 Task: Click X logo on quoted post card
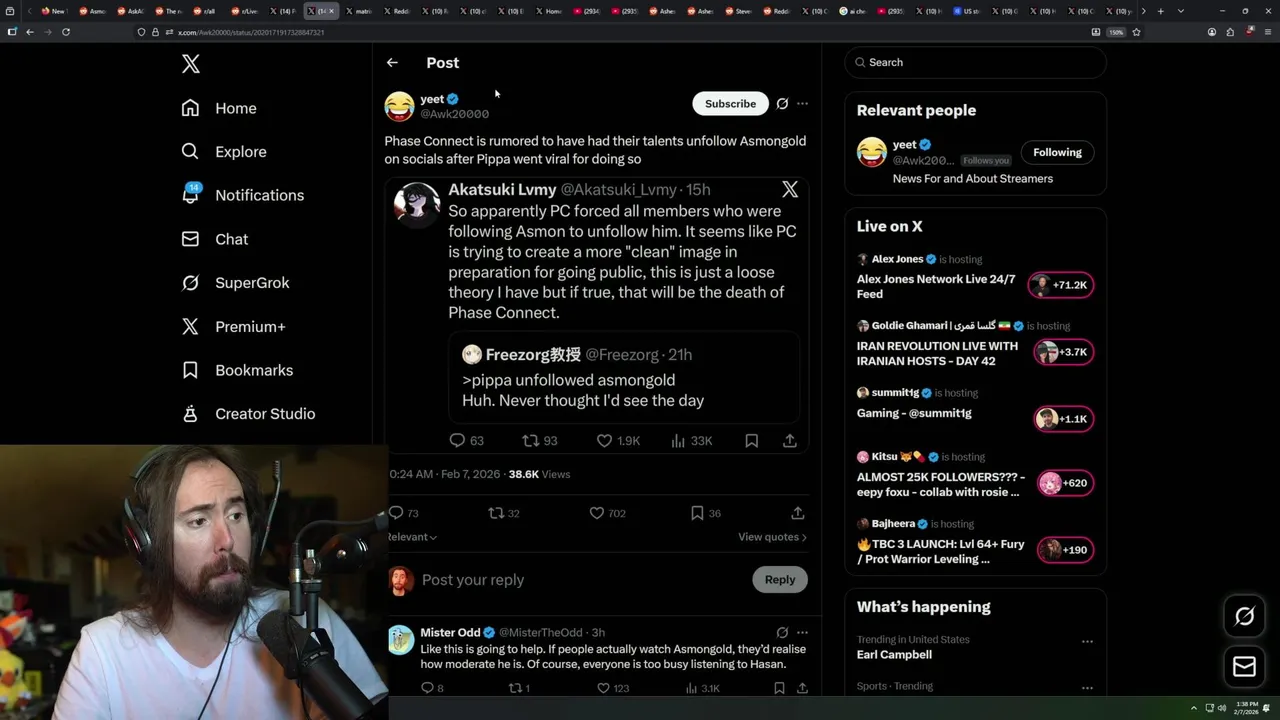point(790,189)
